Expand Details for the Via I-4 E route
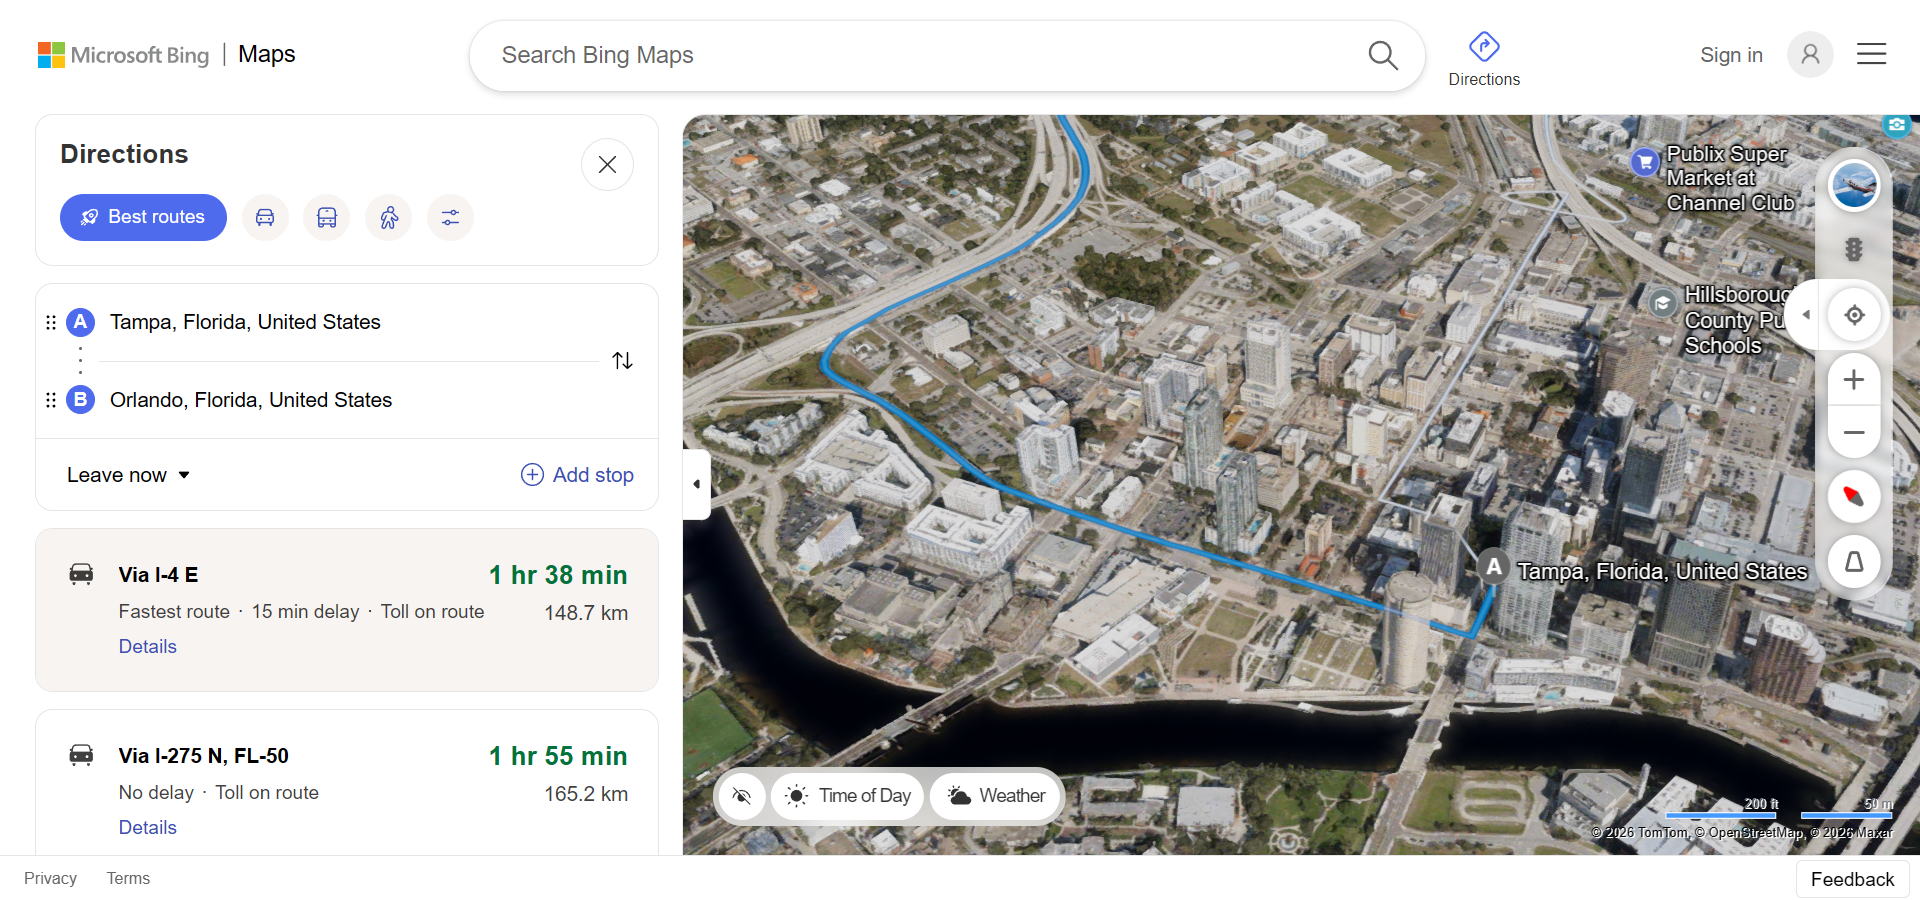 [146, 646]
